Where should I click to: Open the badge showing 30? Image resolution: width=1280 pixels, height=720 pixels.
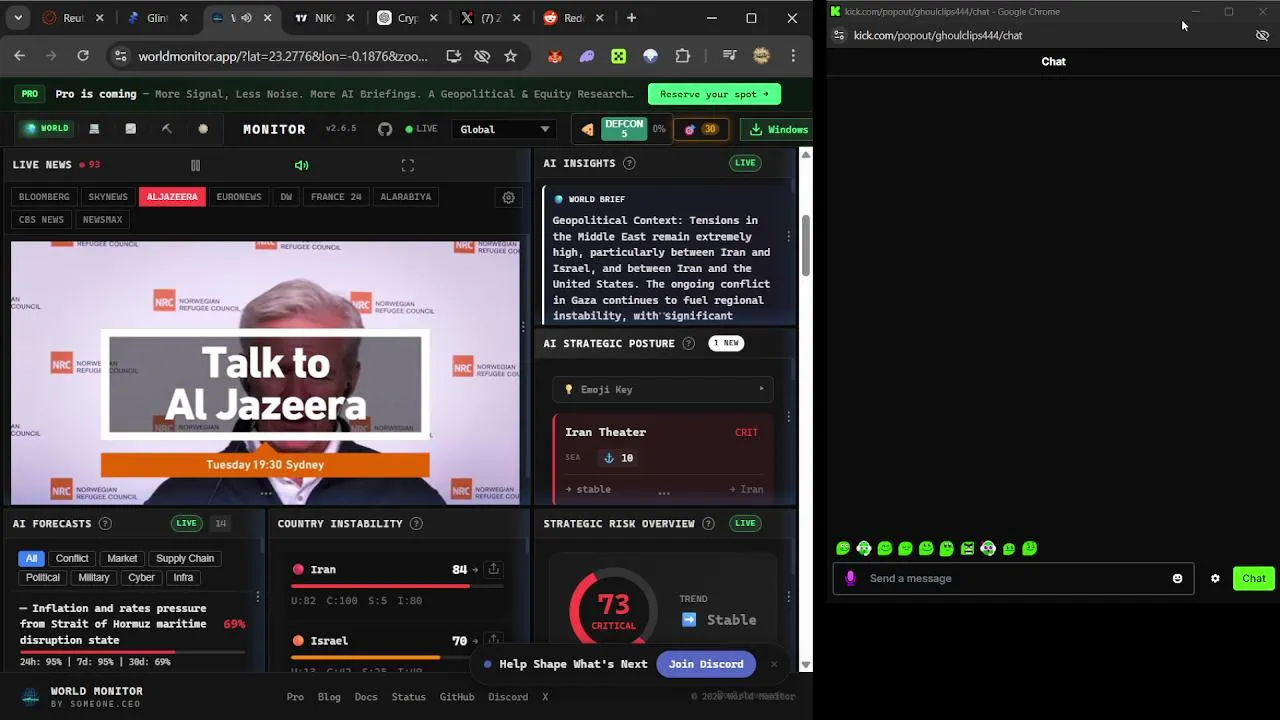pos(701,129)
